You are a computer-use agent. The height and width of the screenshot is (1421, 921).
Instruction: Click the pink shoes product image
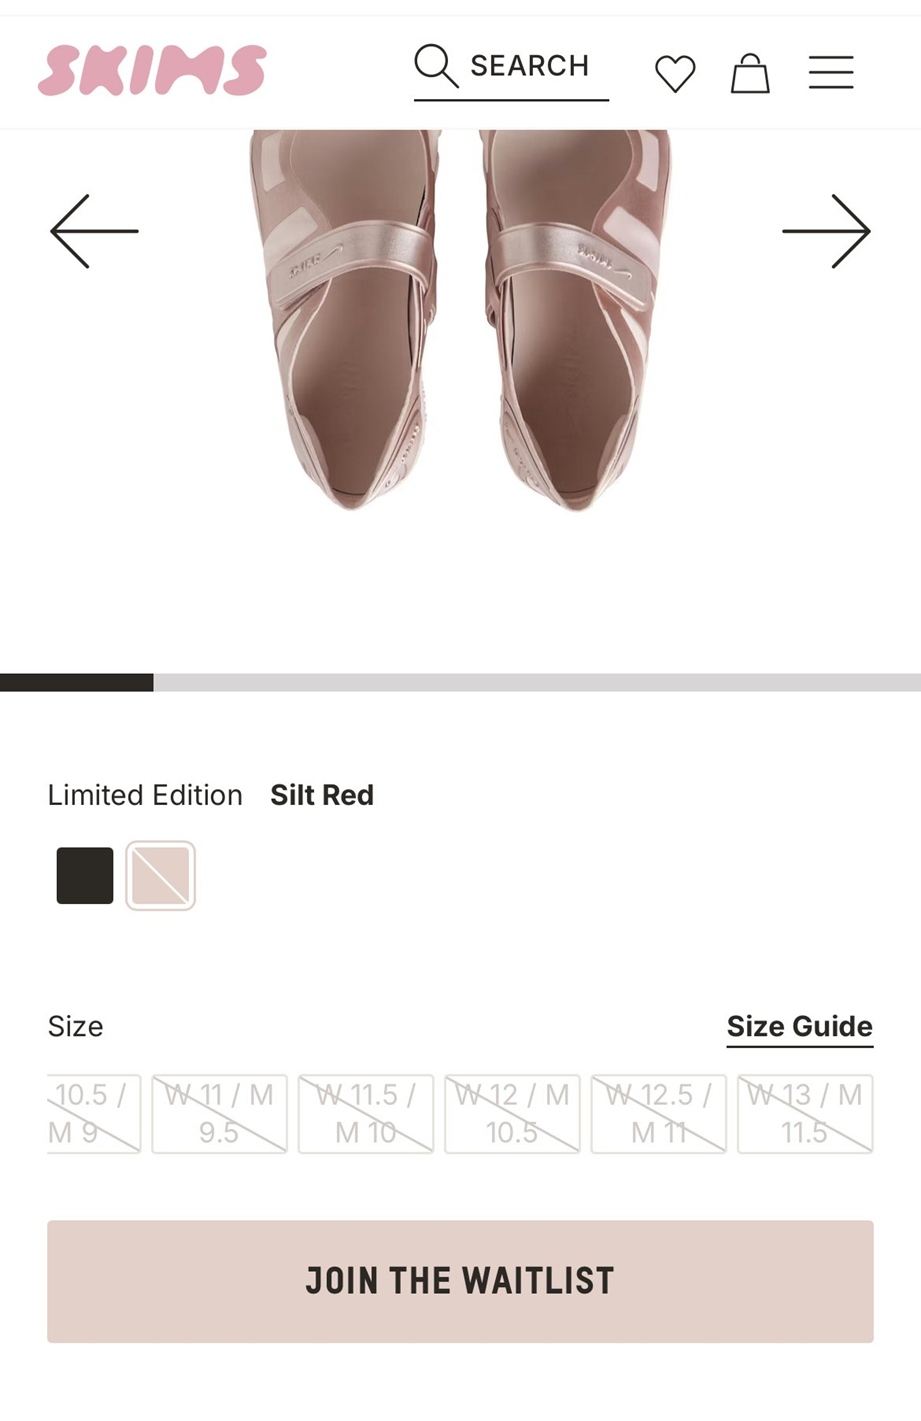pos(460,320)
